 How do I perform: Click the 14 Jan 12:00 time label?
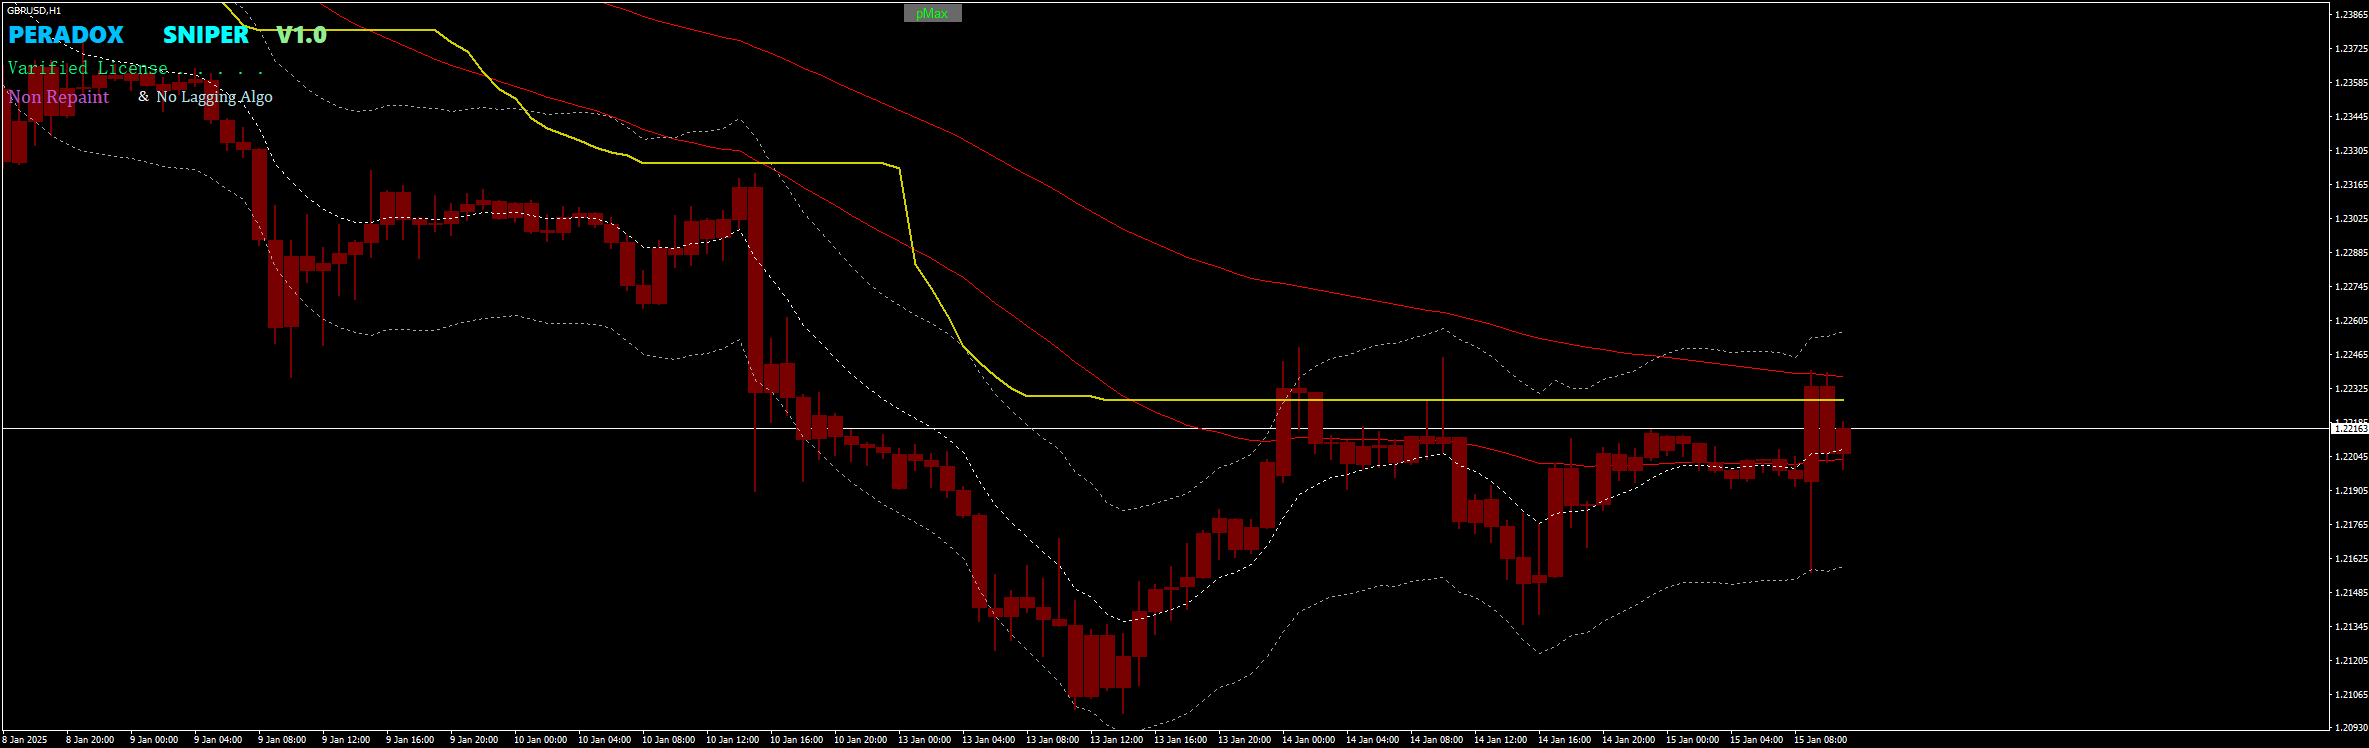(1501, 740)
